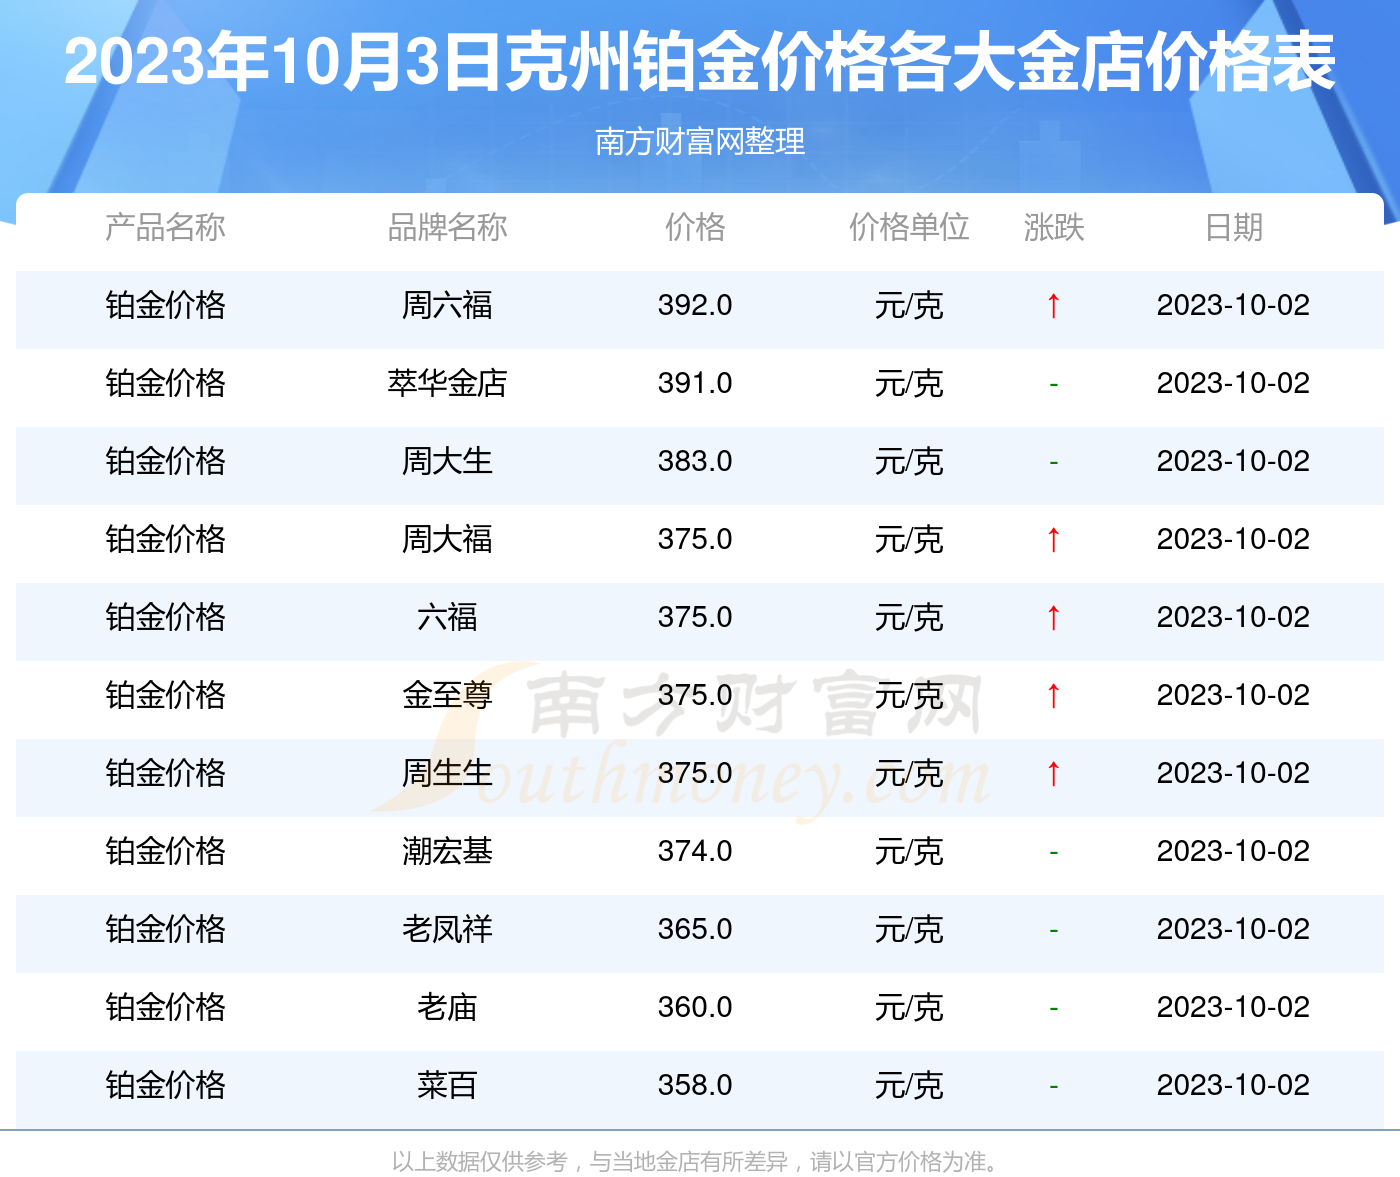Click 铂金价格 in the 老凤祥 row

[165, 930]
